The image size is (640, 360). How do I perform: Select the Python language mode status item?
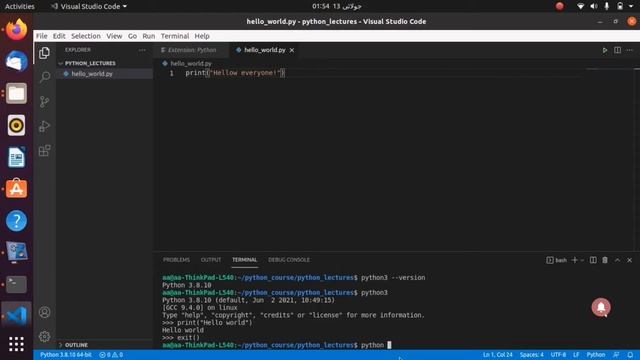pyautogui.click(x=596, y=355)
